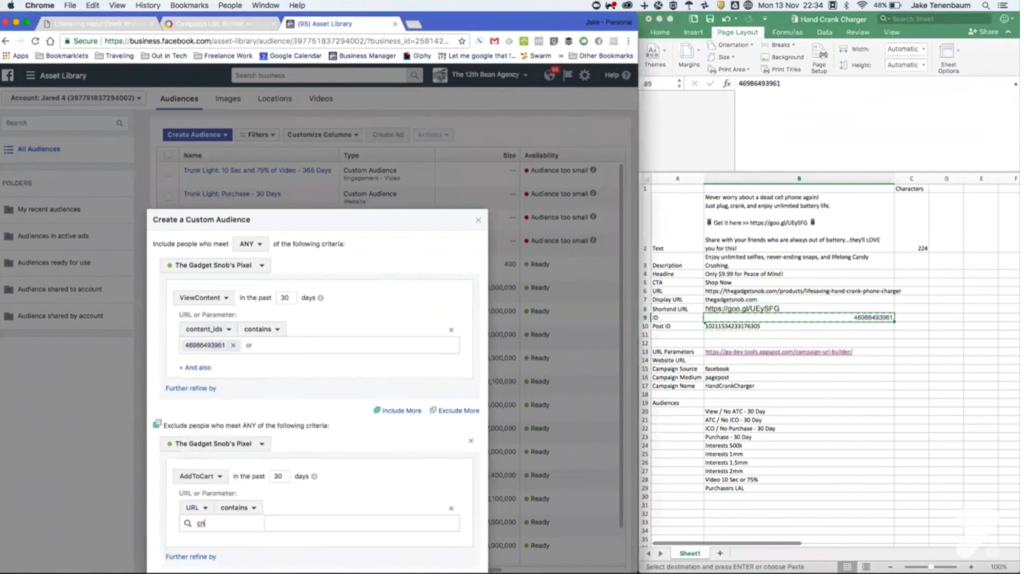This screenshot has height=574, width=1024.
Task: Open Customize Columns dropdown
Action: tap(323, 135)
